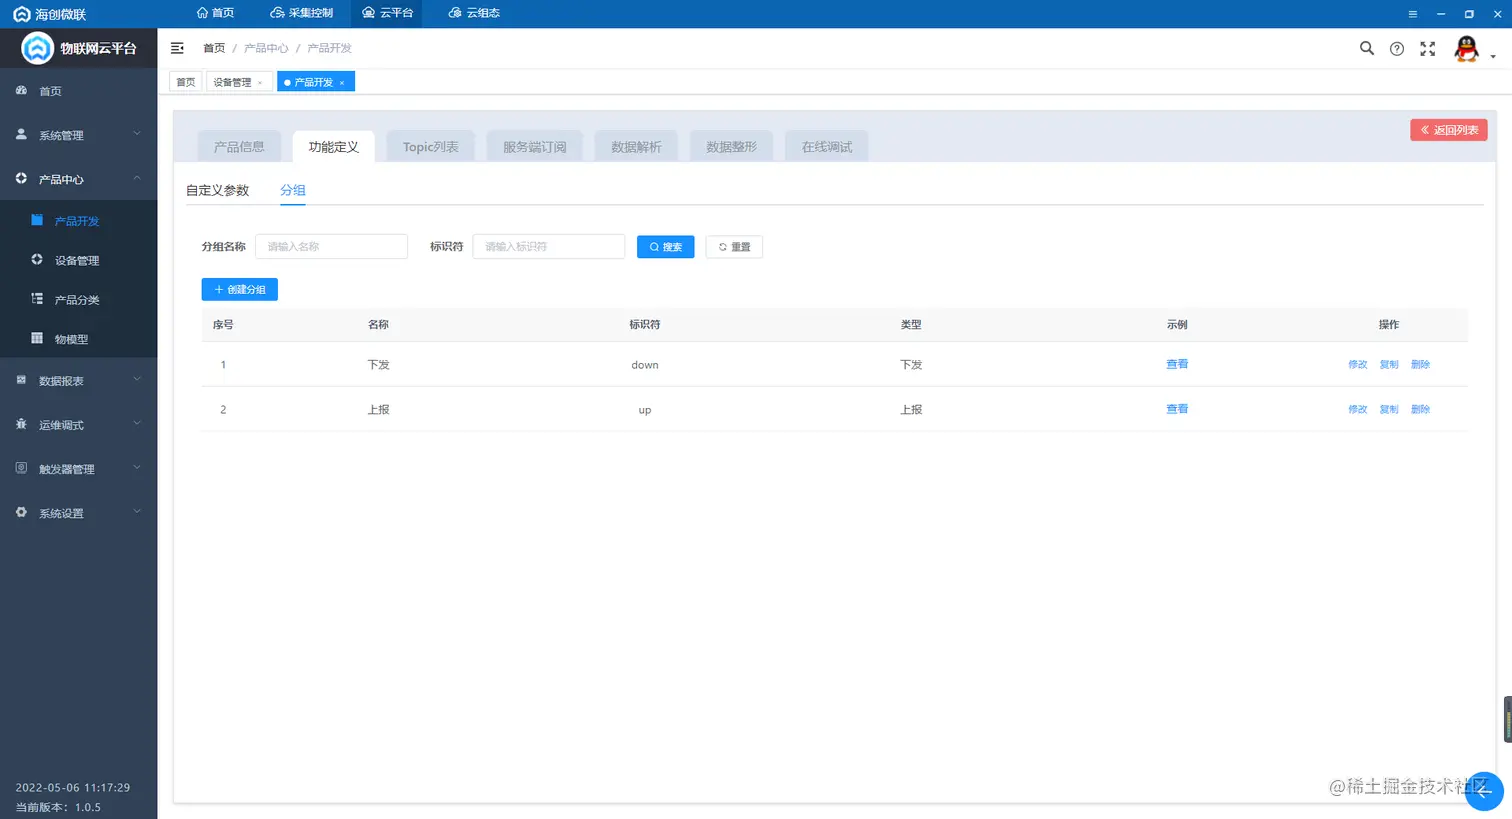The height and width of the screenshot is (819, 1512).
Task: Open the help question mark icon
Action: pyautogui.click(x=1397, y=49)
